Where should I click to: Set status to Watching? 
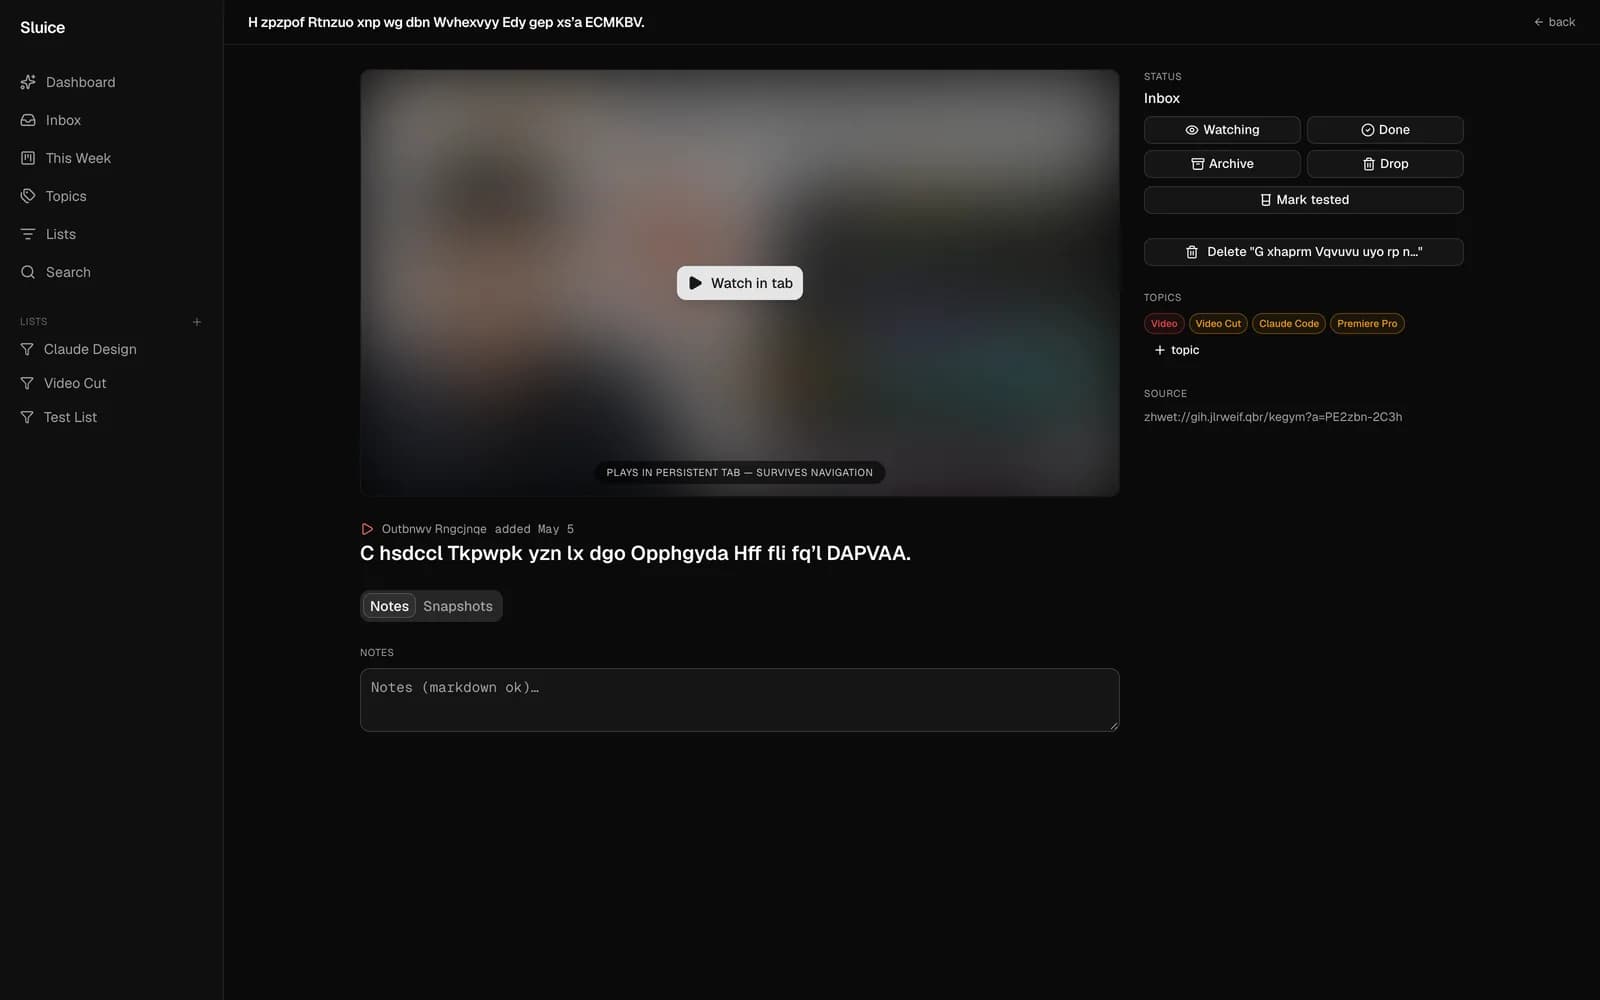click(x=1222, y=130)
